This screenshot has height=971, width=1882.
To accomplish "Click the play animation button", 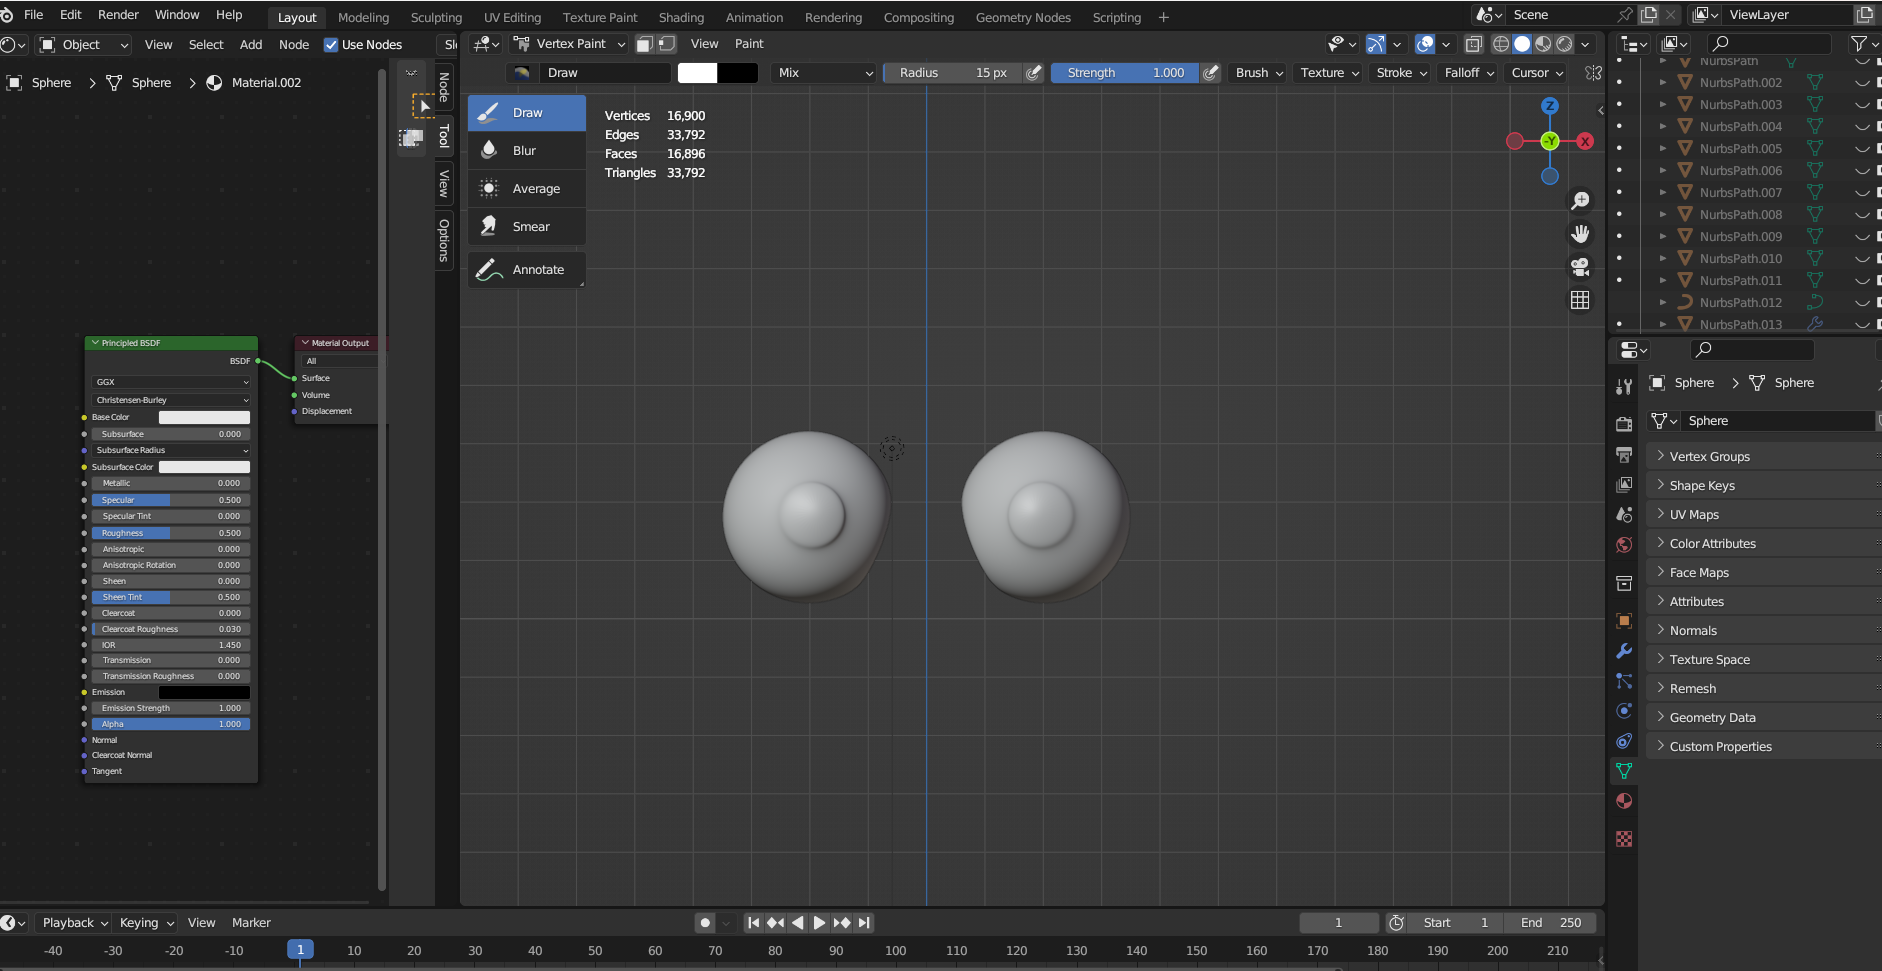I will click(819, 923).
